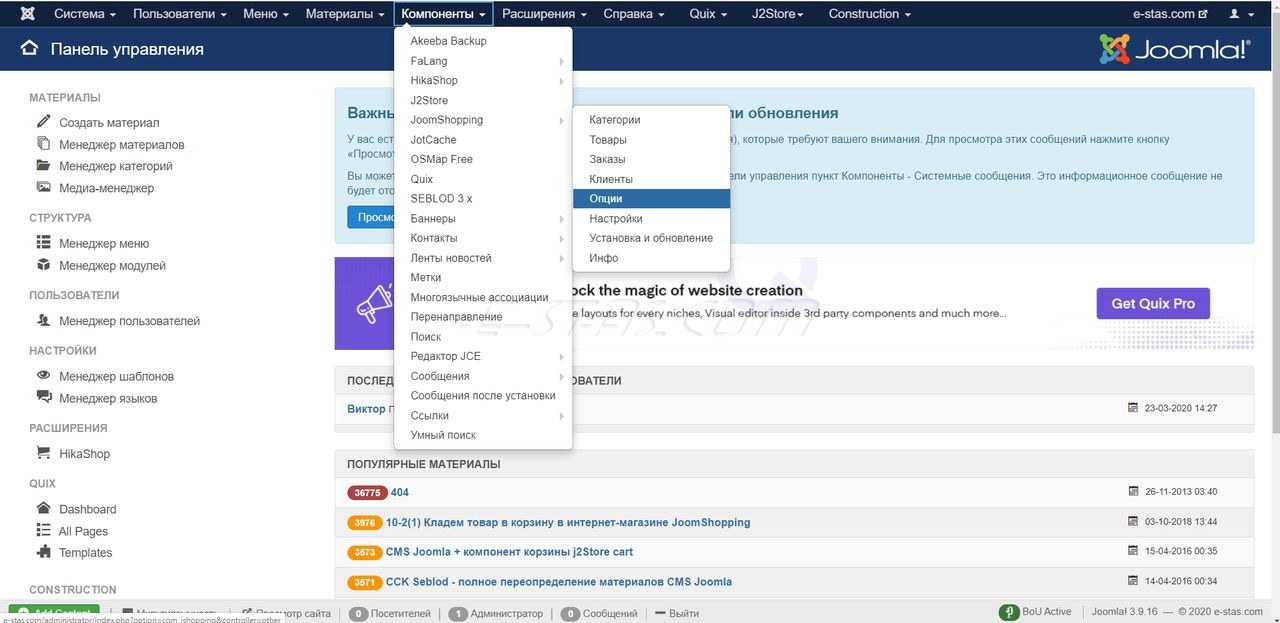Click list icon for Quix All Pages
Viewport: 1280px width, 623px height.
coord(44,530)
